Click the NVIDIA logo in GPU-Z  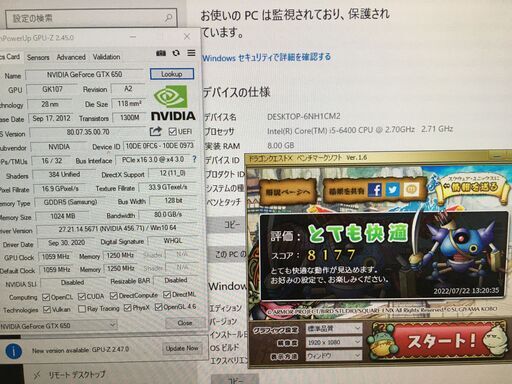click(173, 103)
